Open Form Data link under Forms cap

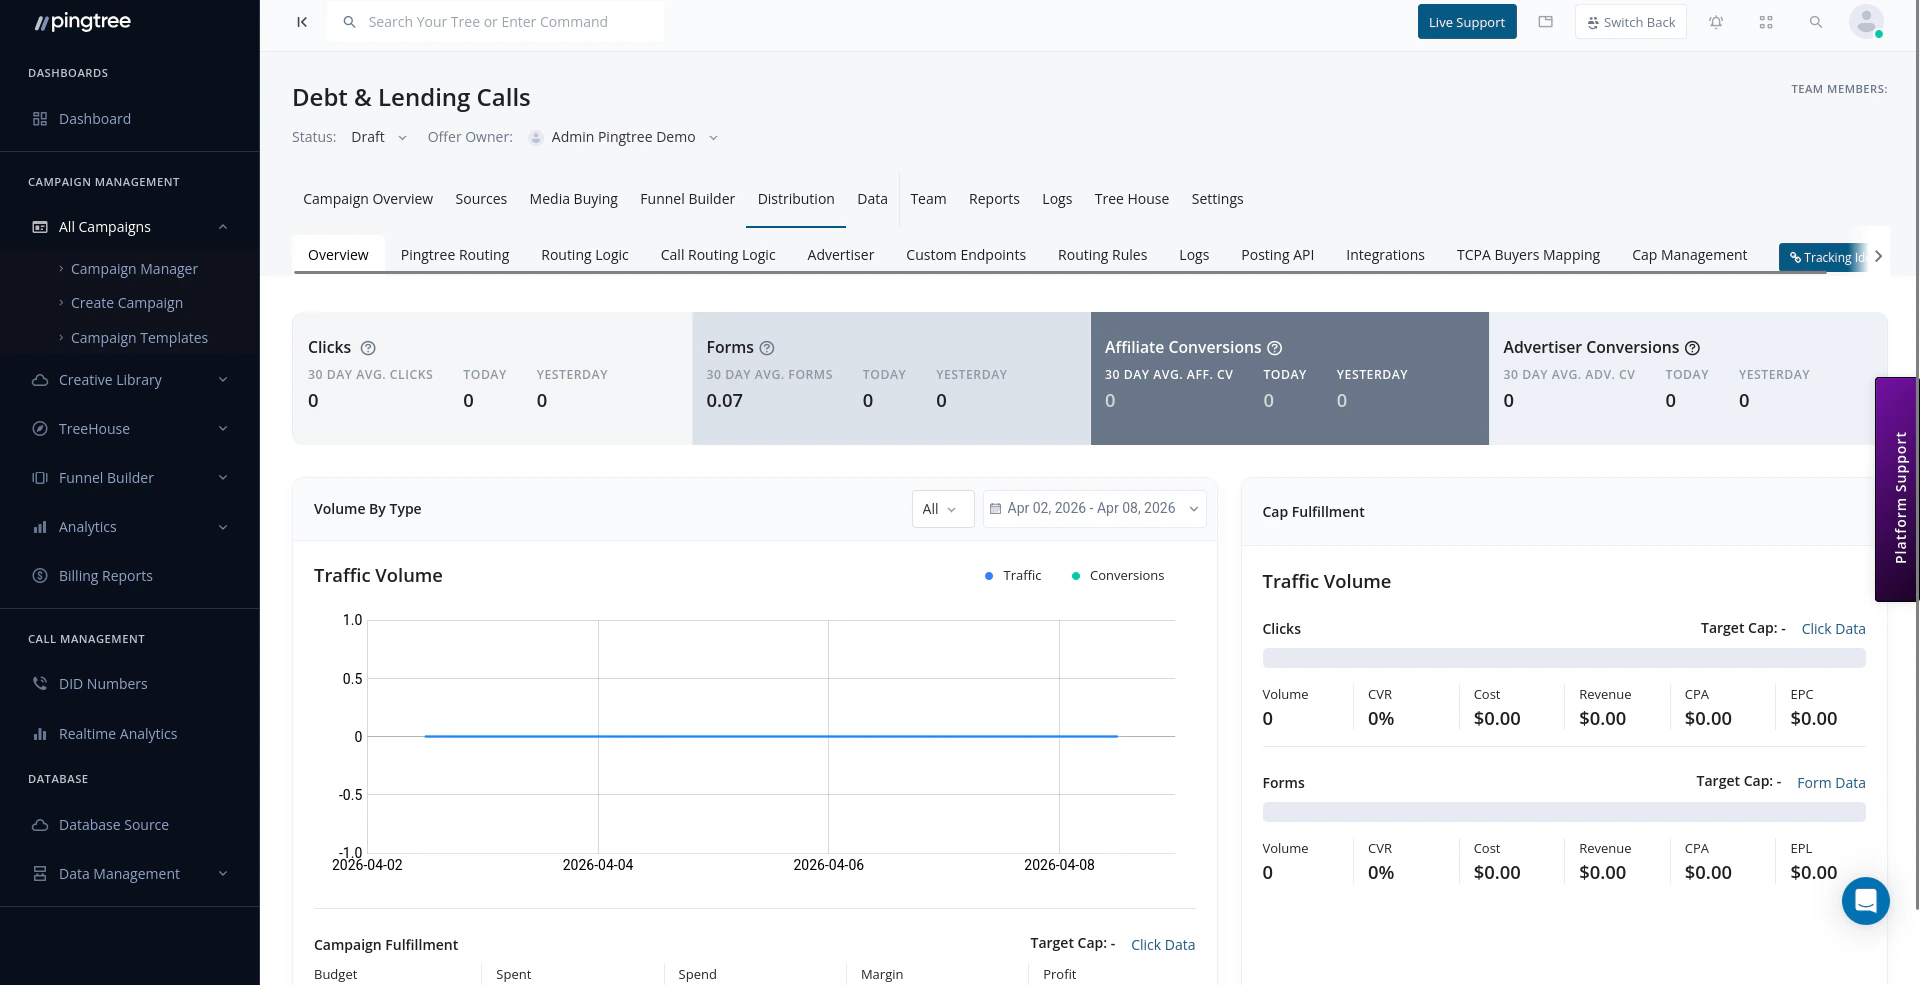(1830, 782)
